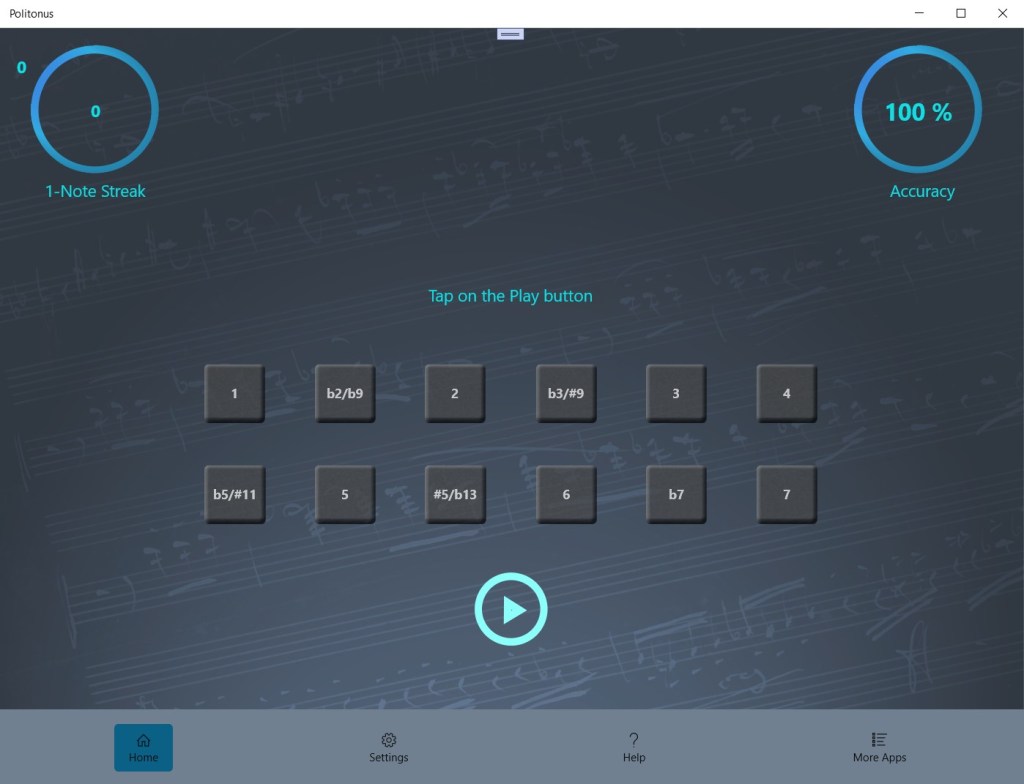1024x784 pixels.
Task: Open the More Apps list icon
Action: (879, 741)
